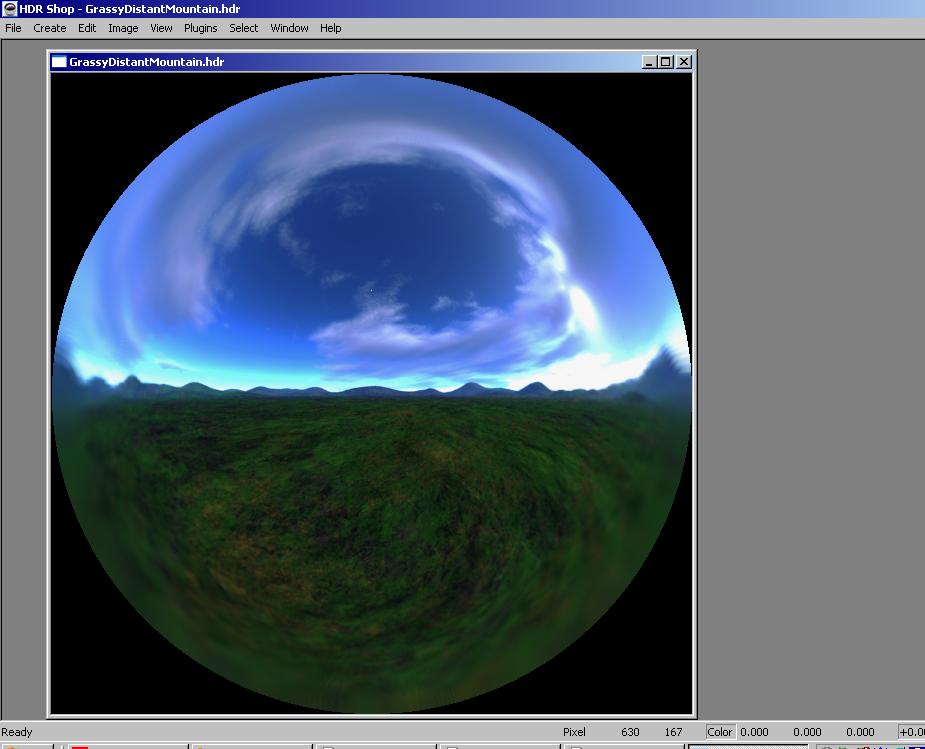Viewport: 925px width, 749px height.
Task: Minimize the GrassyDistantMountain.hdr document window
Action: [650, 62]
